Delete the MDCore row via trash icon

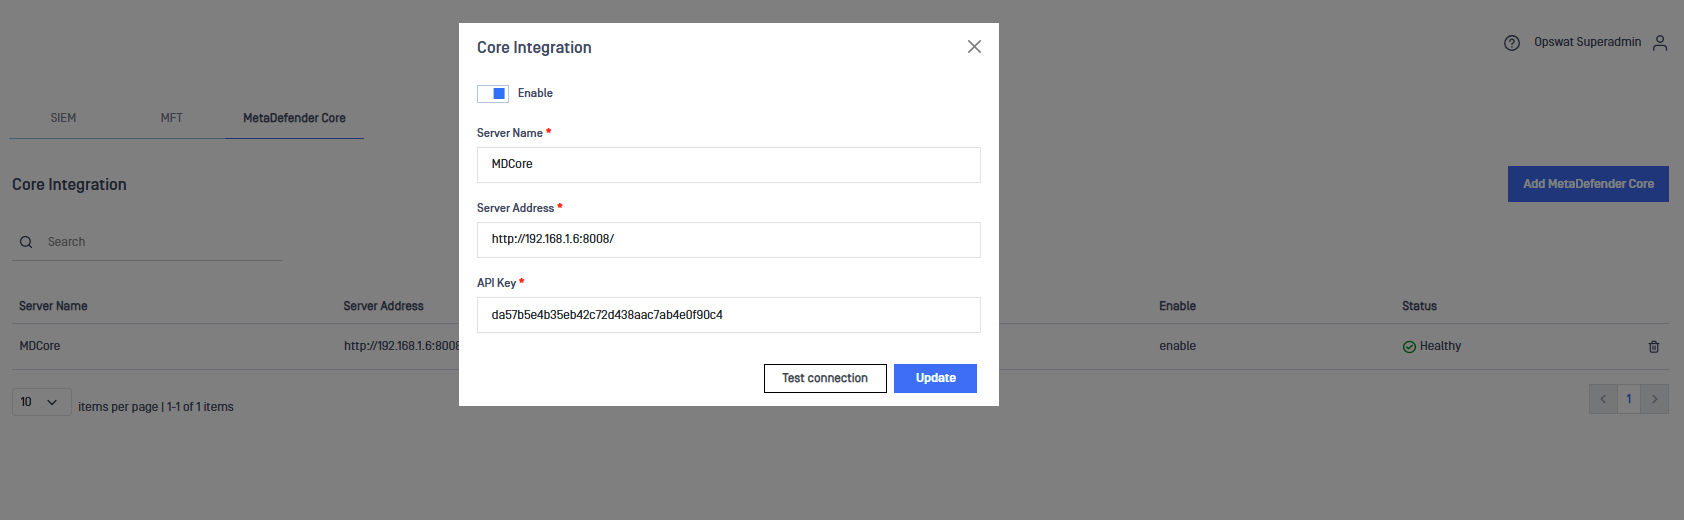click(x=1654, y=347)
